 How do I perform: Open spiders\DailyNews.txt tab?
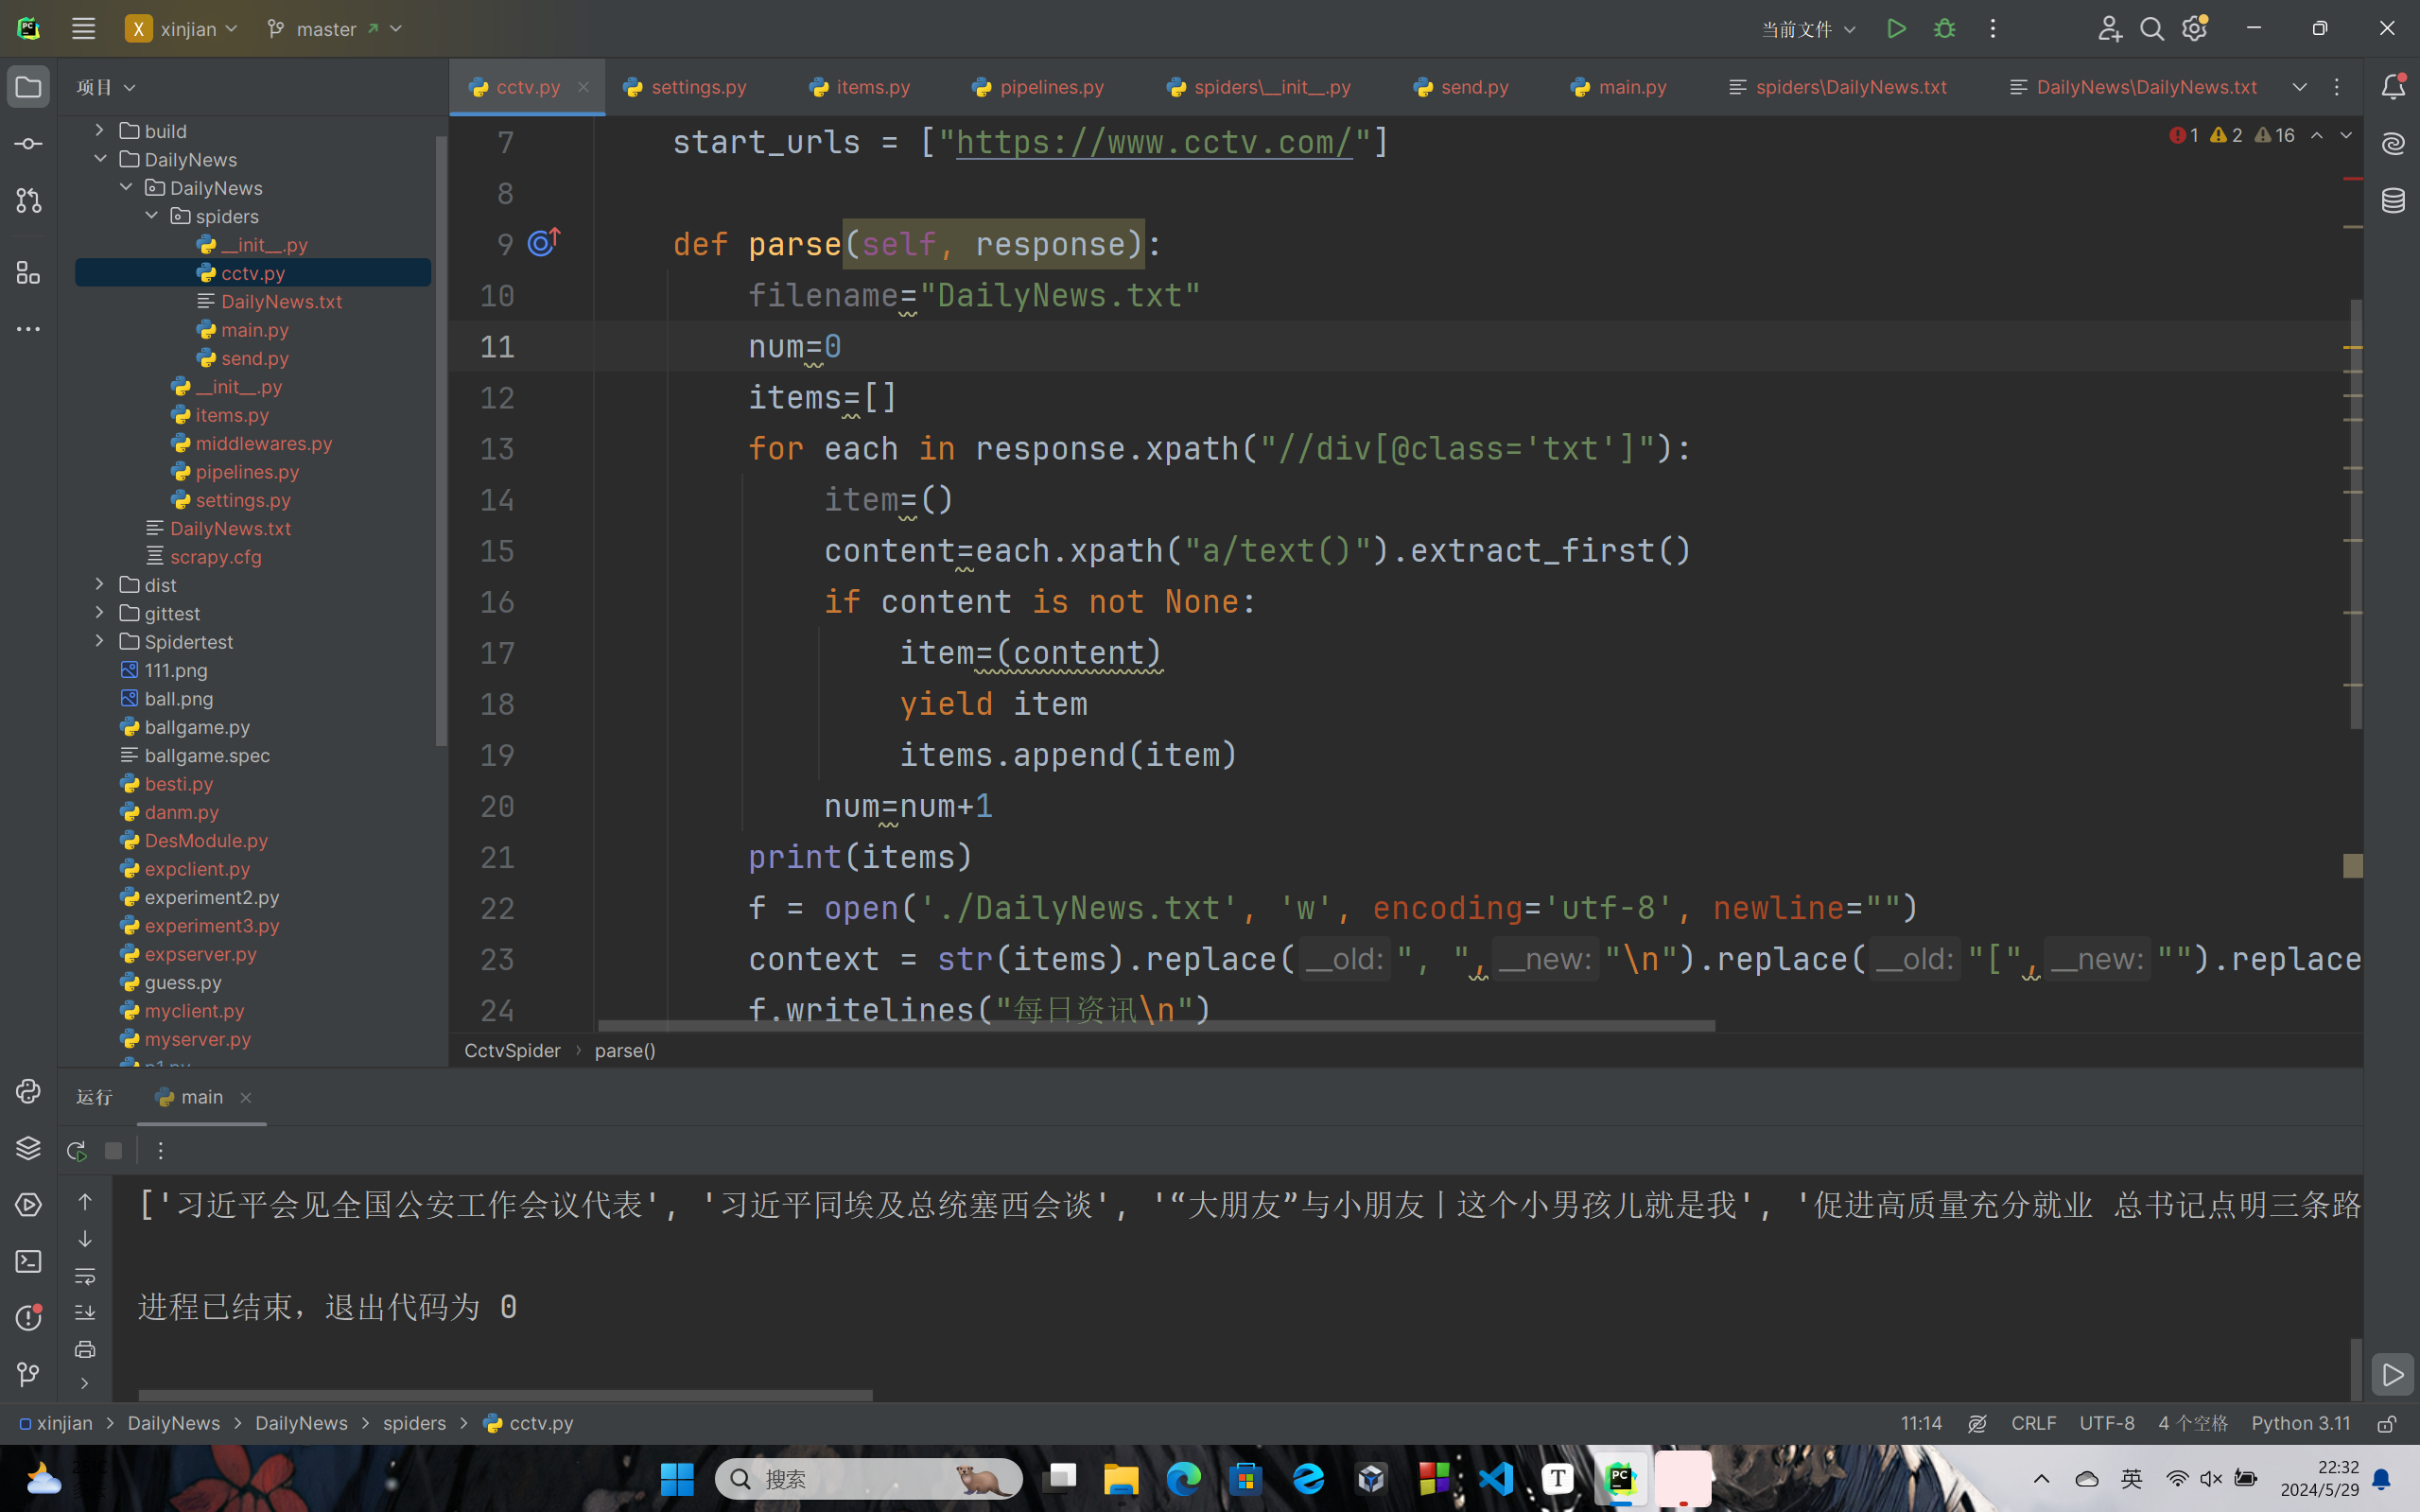coord(1838,87)
